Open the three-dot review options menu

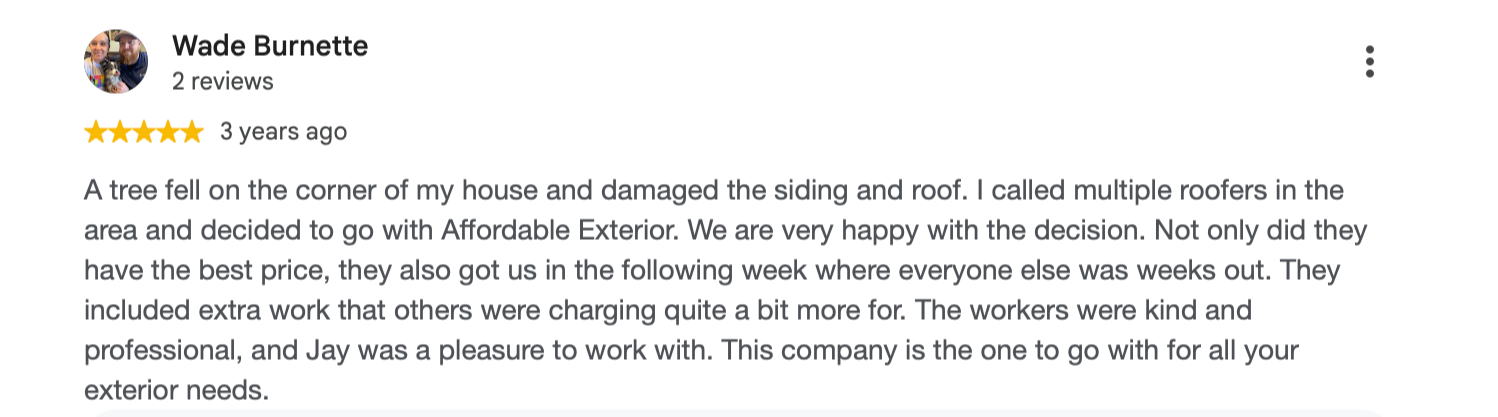(x=1369, y=62)
